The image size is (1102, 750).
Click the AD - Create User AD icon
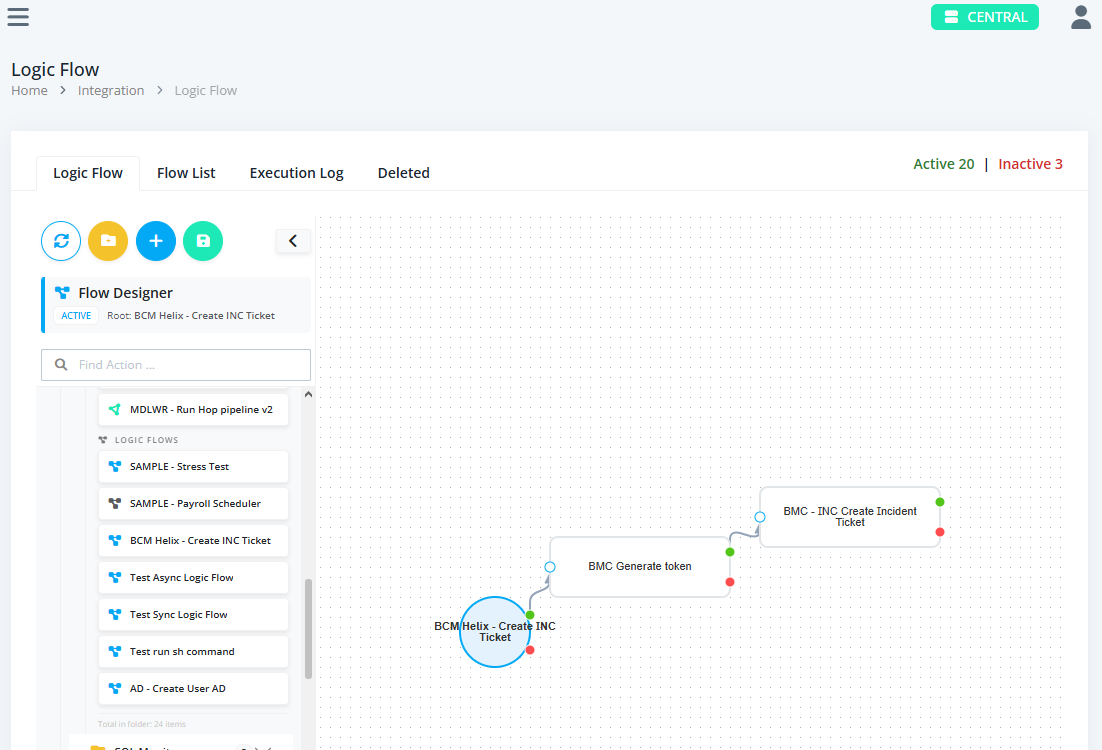click(x=115, y=689)
